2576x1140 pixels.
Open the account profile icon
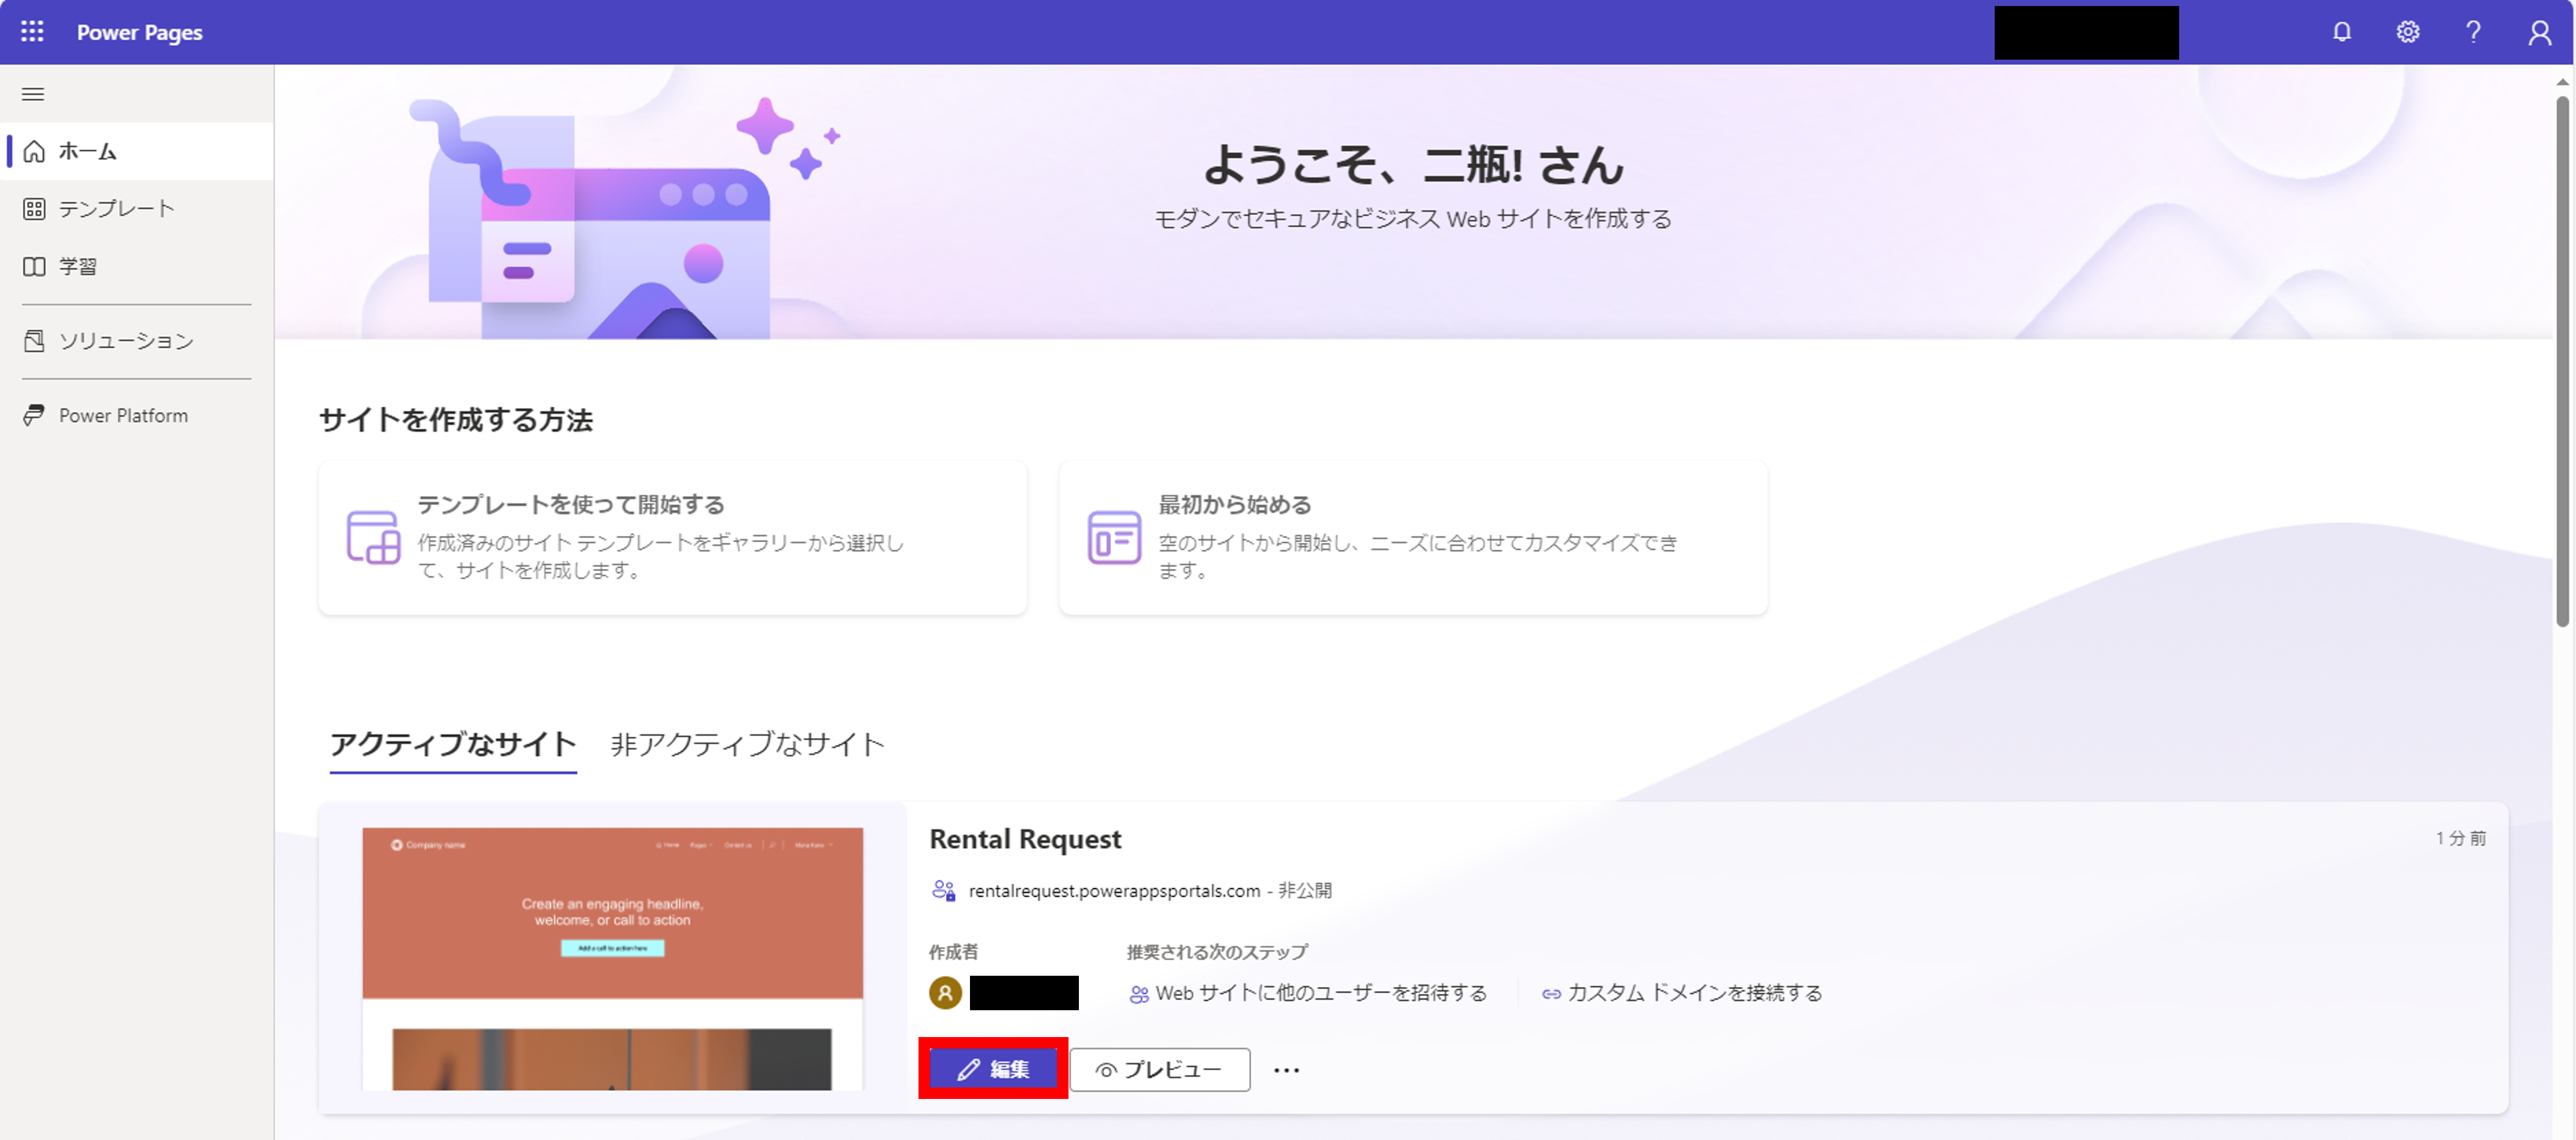tap(2539, 32)
